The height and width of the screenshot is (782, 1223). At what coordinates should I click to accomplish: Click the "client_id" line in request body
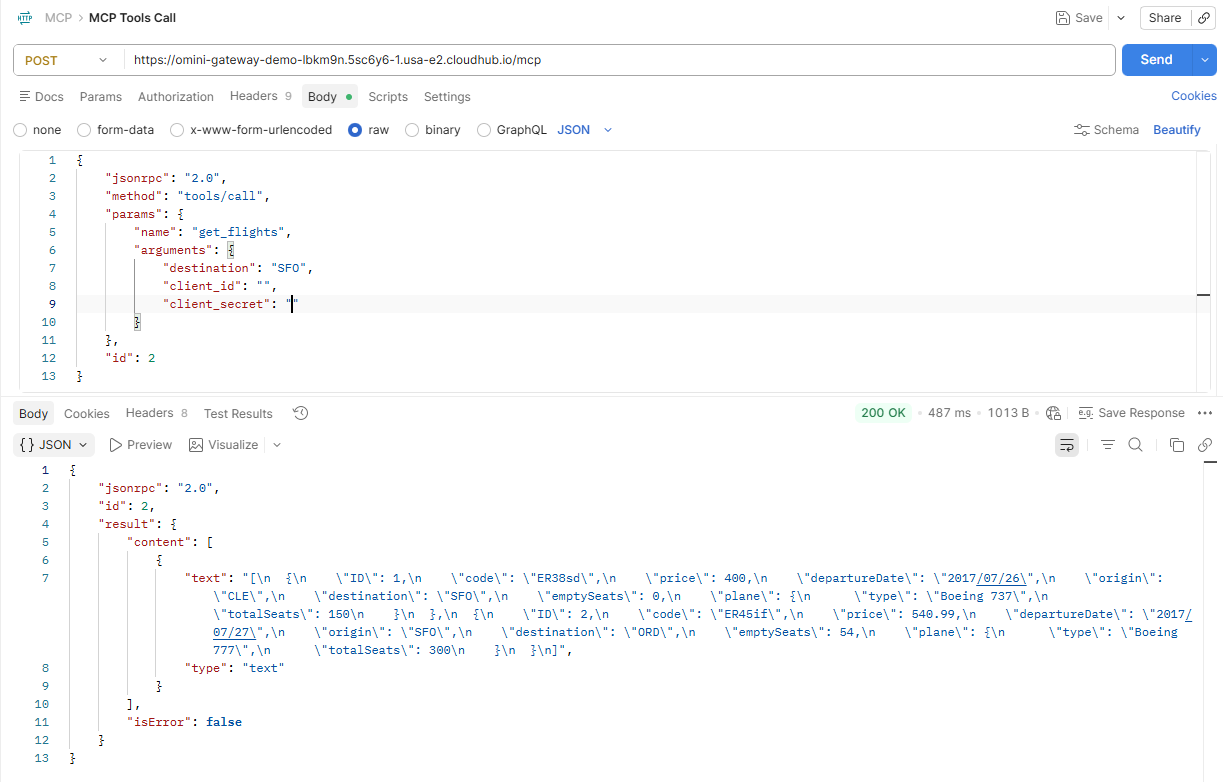tap(220, 286)
